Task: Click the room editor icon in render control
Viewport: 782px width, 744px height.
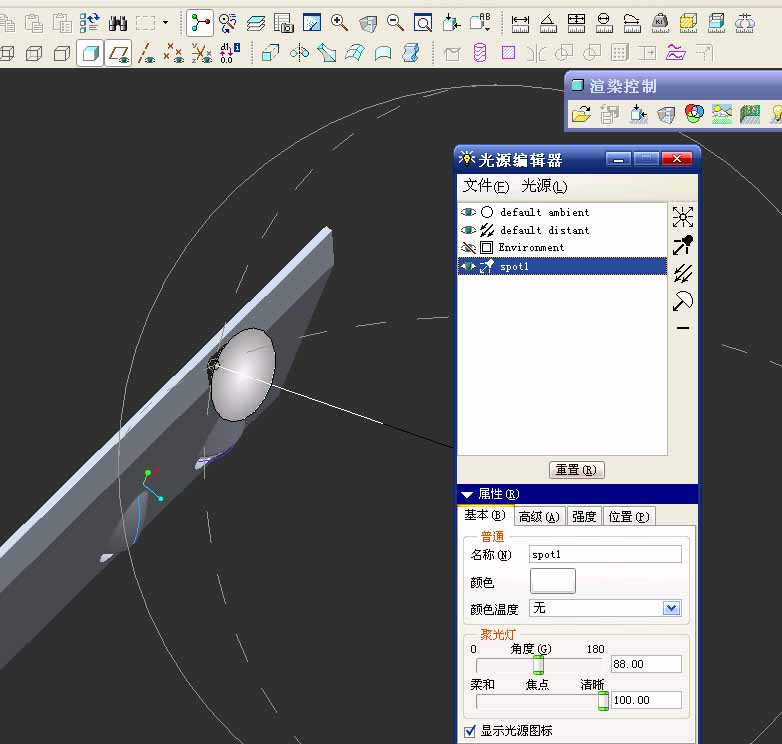Action: (x=750, y=114)
